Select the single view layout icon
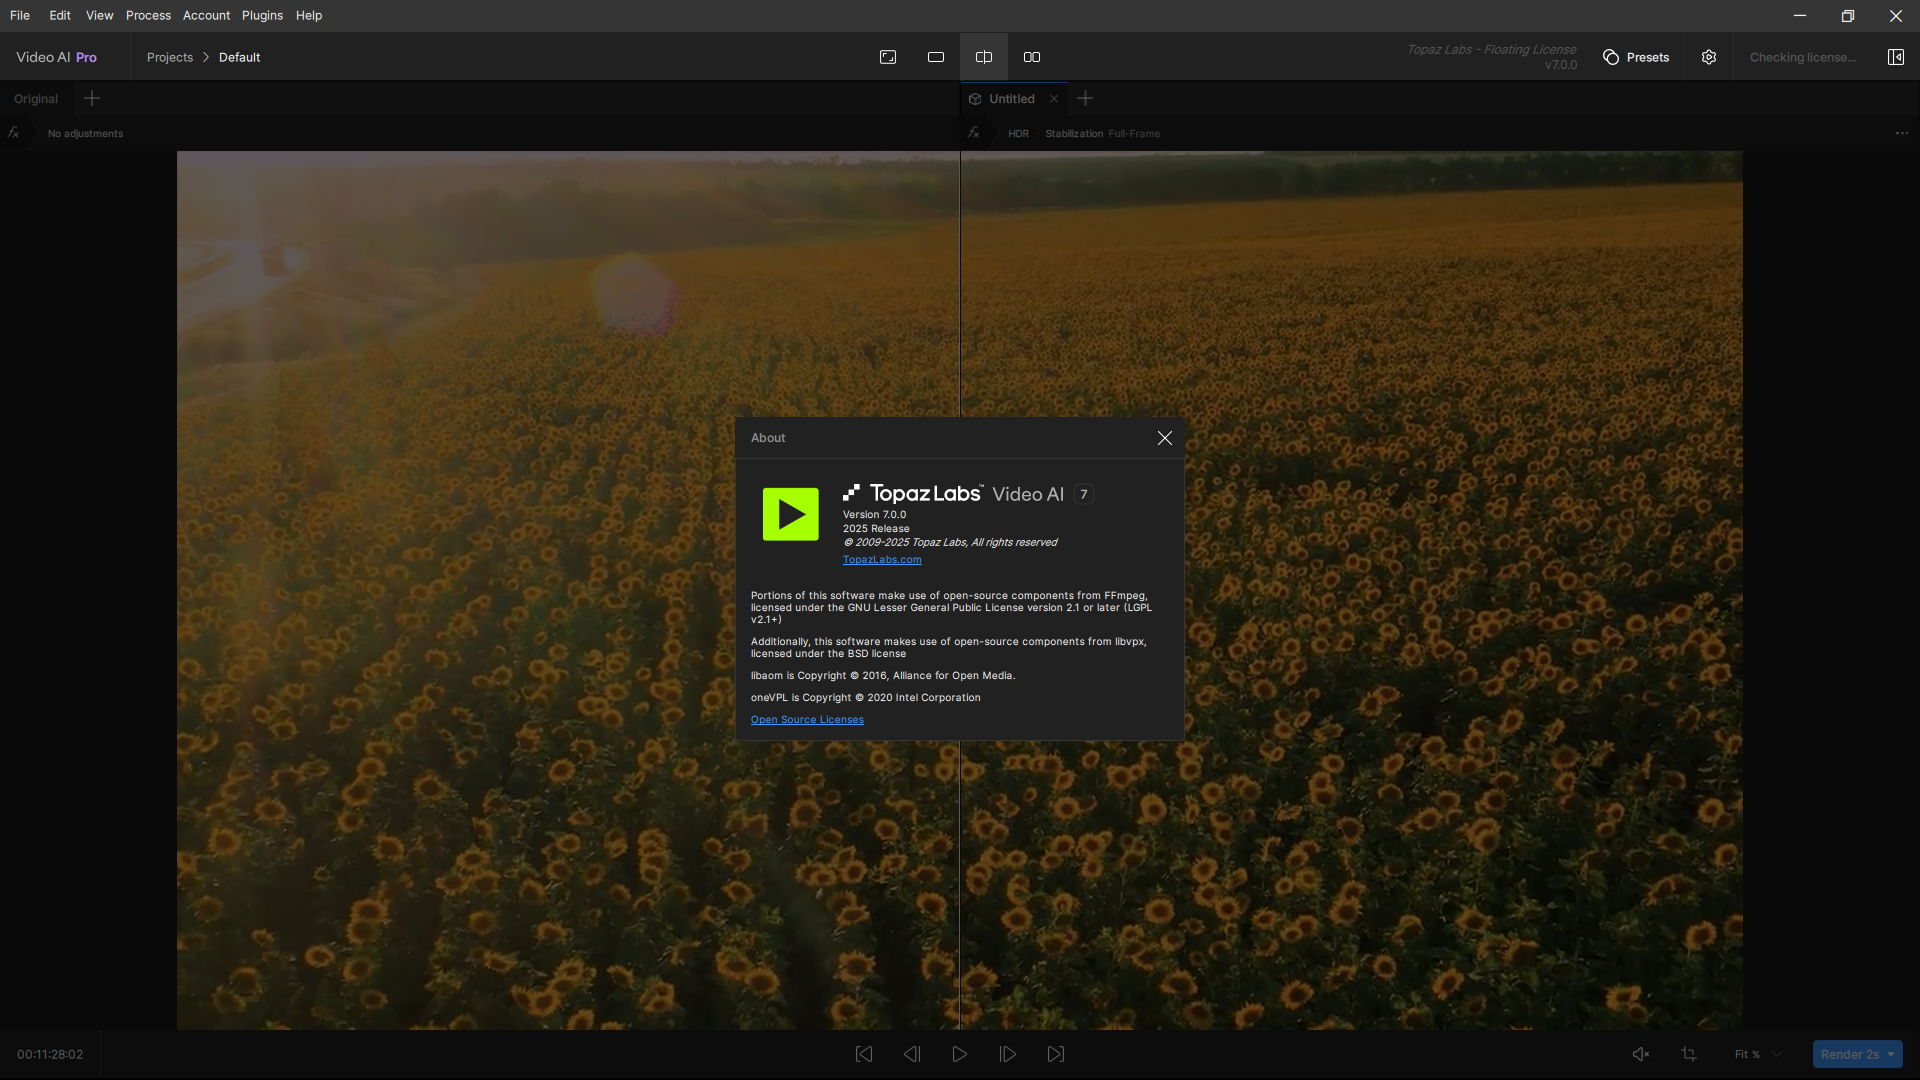 point(936,57)
